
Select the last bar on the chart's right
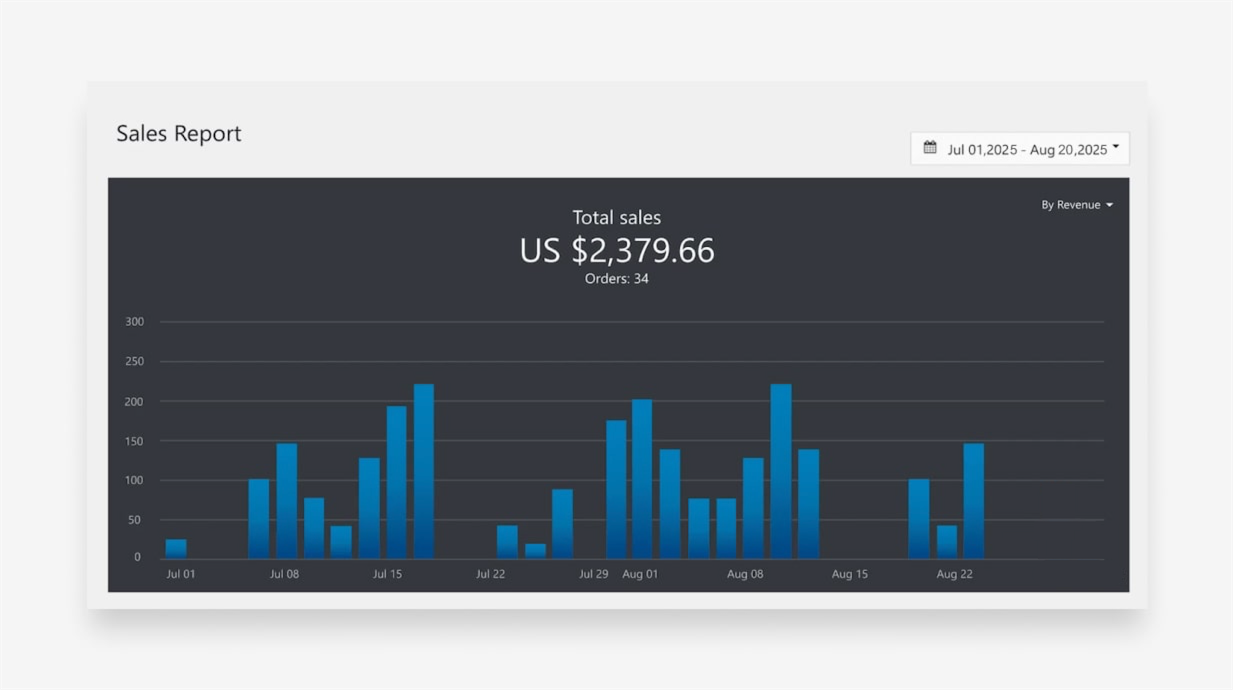pos(974,500)
